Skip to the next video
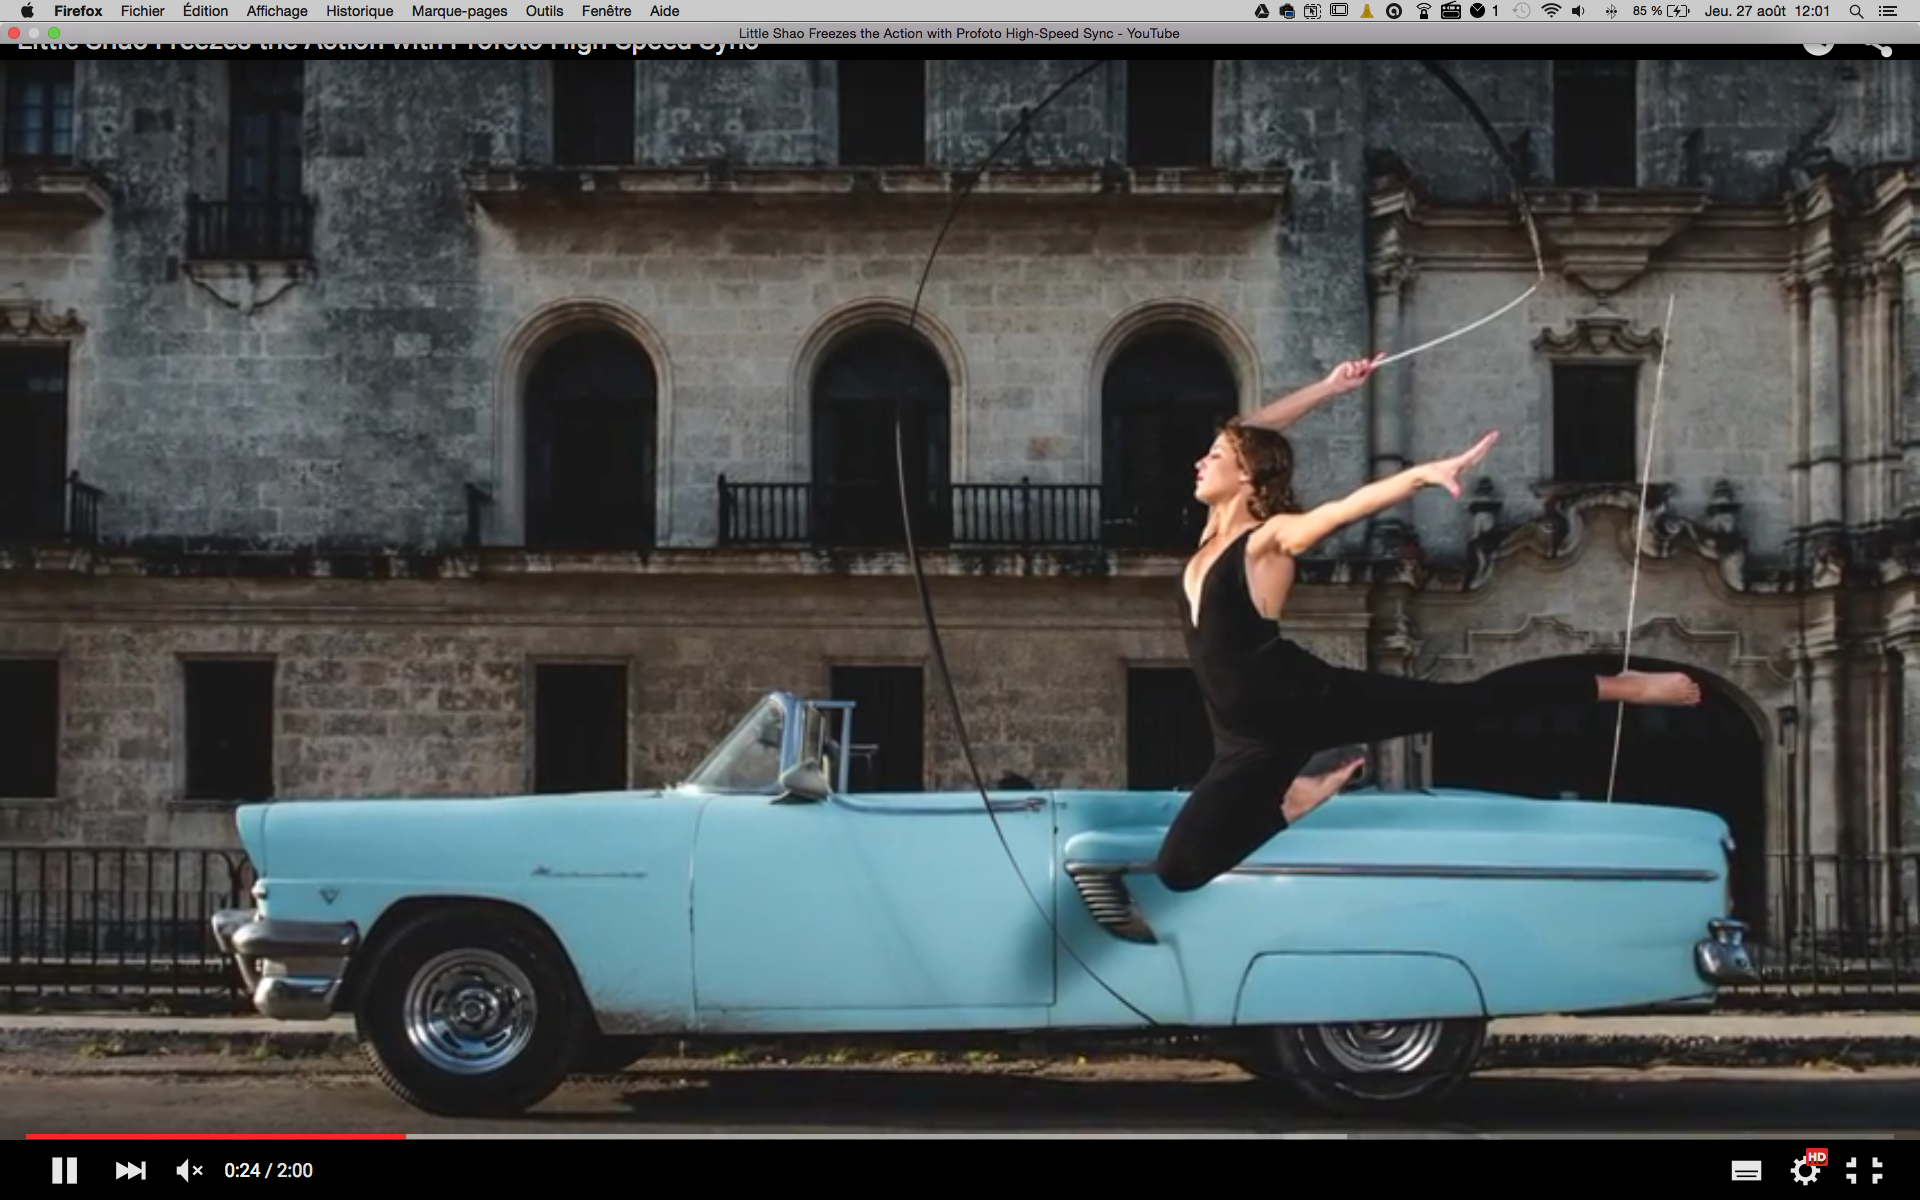Screen dimensions: 1920x1200 [x=130, y=1170]
